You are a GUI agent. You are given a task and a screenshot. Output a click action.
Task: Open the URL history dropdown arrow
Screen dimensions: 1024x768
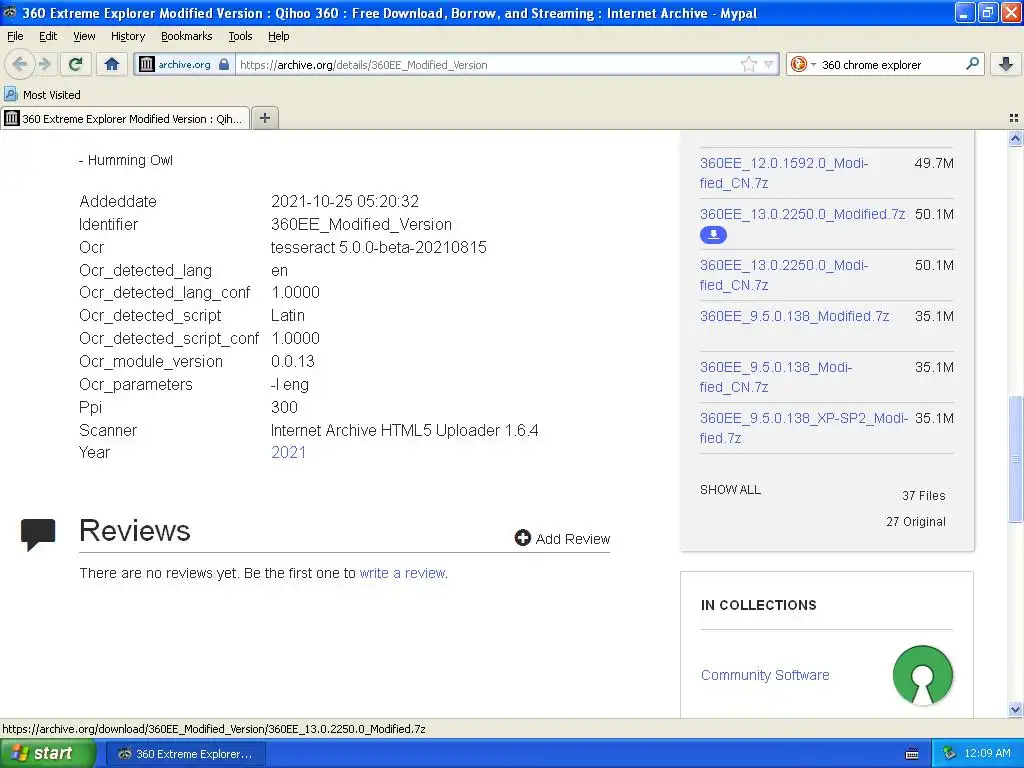769,64
